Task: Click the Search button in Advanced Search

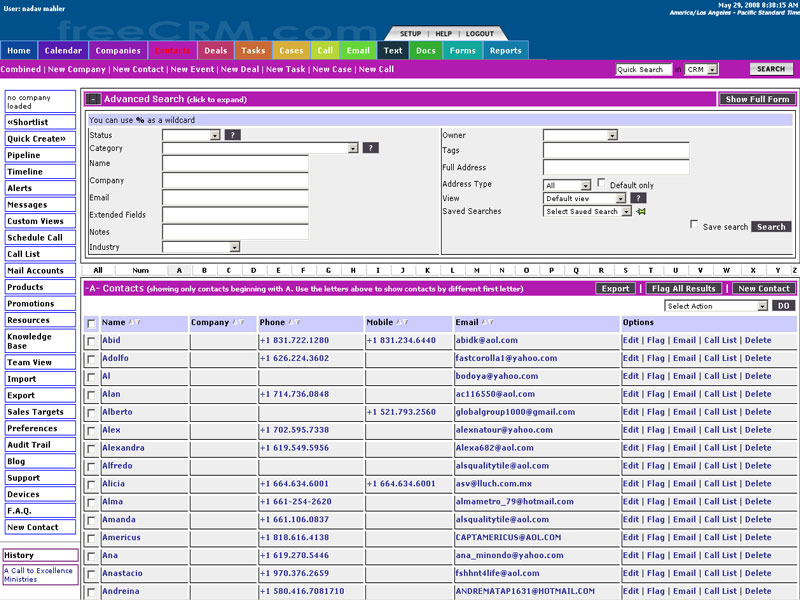Action: click(x=771, y=227)
